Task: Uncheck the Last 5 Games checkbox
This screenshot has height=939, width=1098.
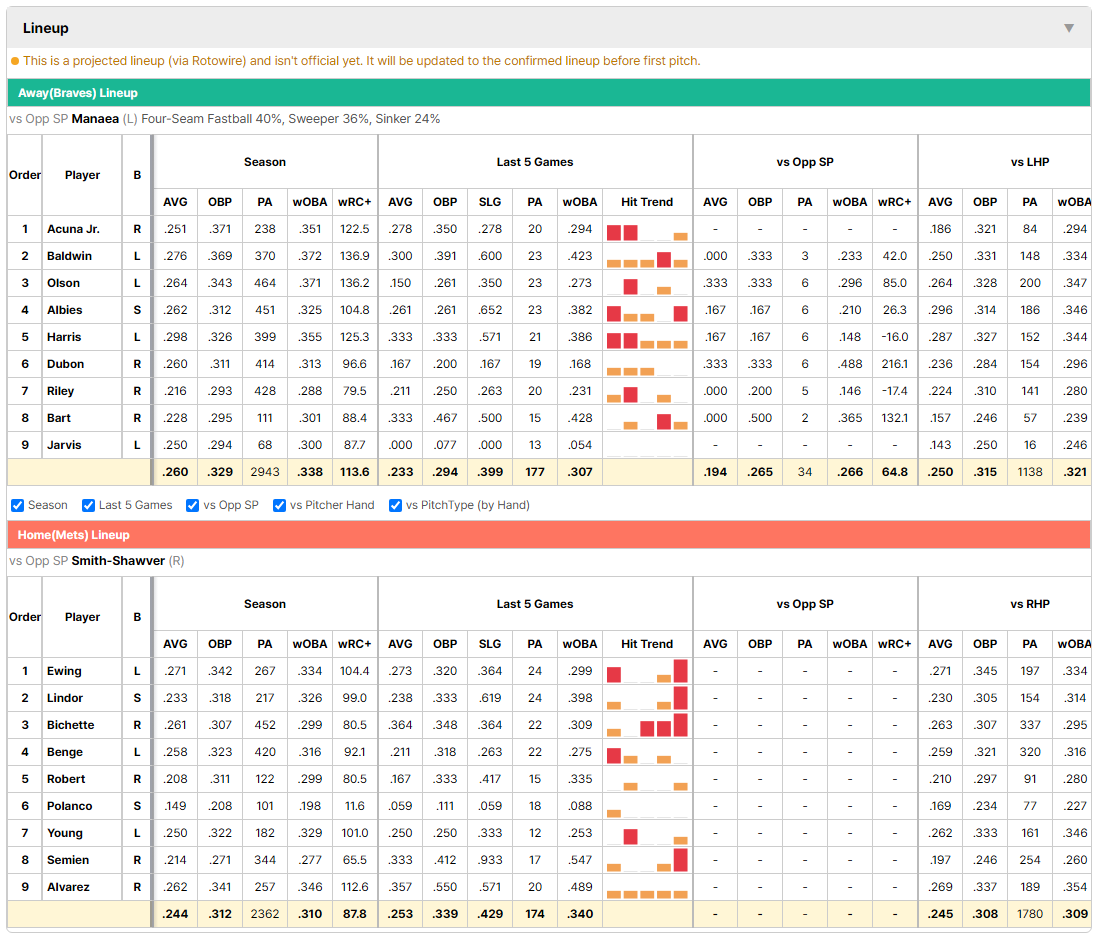Action: click(x=88, y=506)
